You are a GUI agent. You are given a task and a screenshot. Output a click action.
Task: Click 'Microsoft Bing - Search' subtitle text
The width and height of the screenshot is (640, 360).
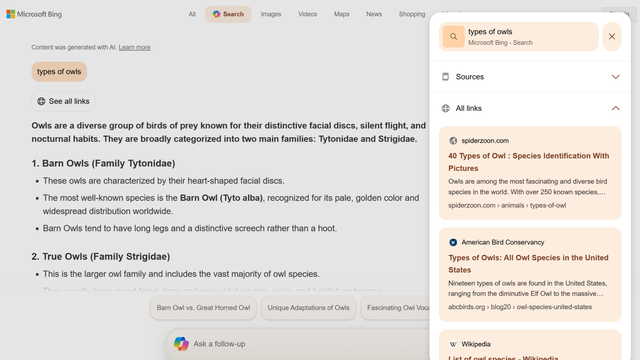[x=500, y=43]
